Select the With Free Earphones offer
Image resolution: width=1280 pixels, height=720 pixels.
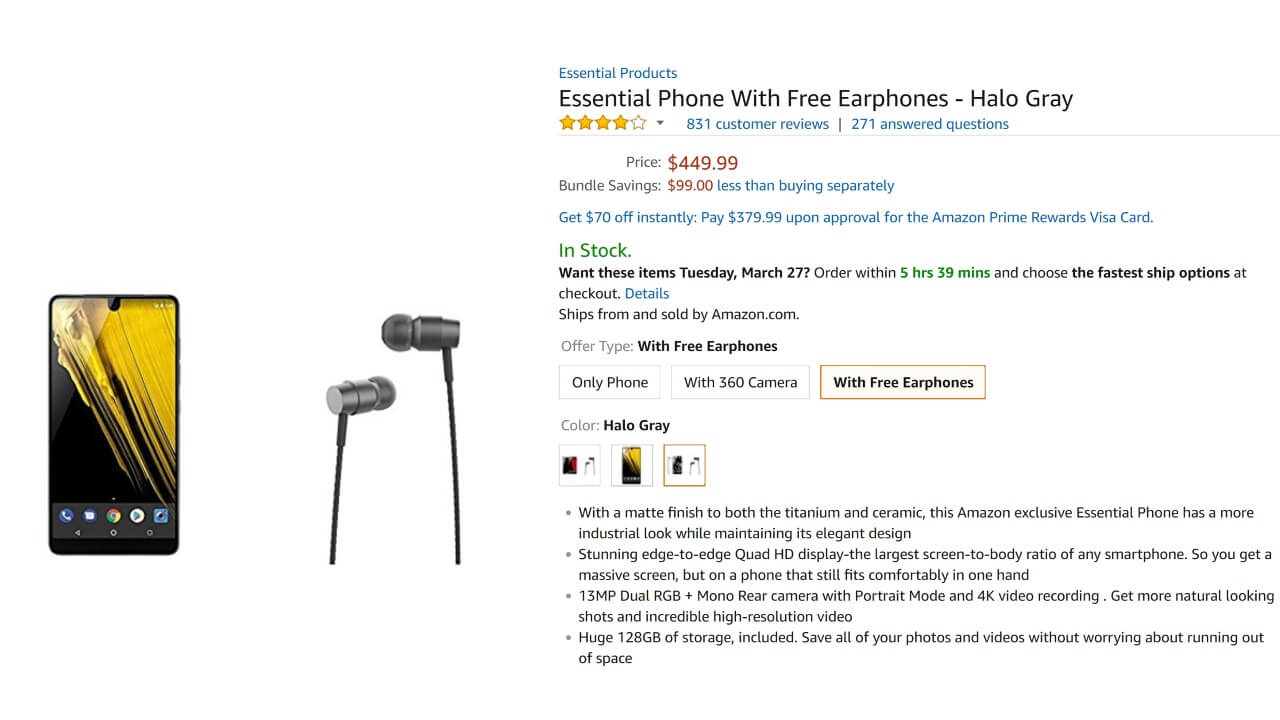[903, 382]
